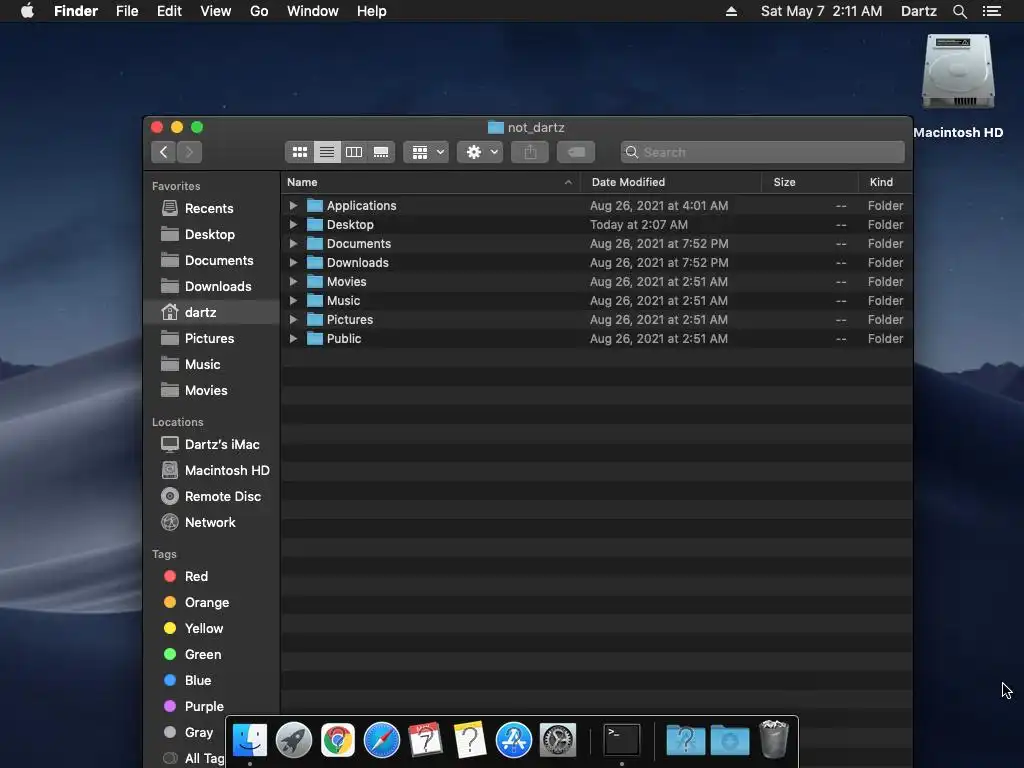
Task: Expand the Downloads folder disclosure triangle
Action: pos(293,263)
